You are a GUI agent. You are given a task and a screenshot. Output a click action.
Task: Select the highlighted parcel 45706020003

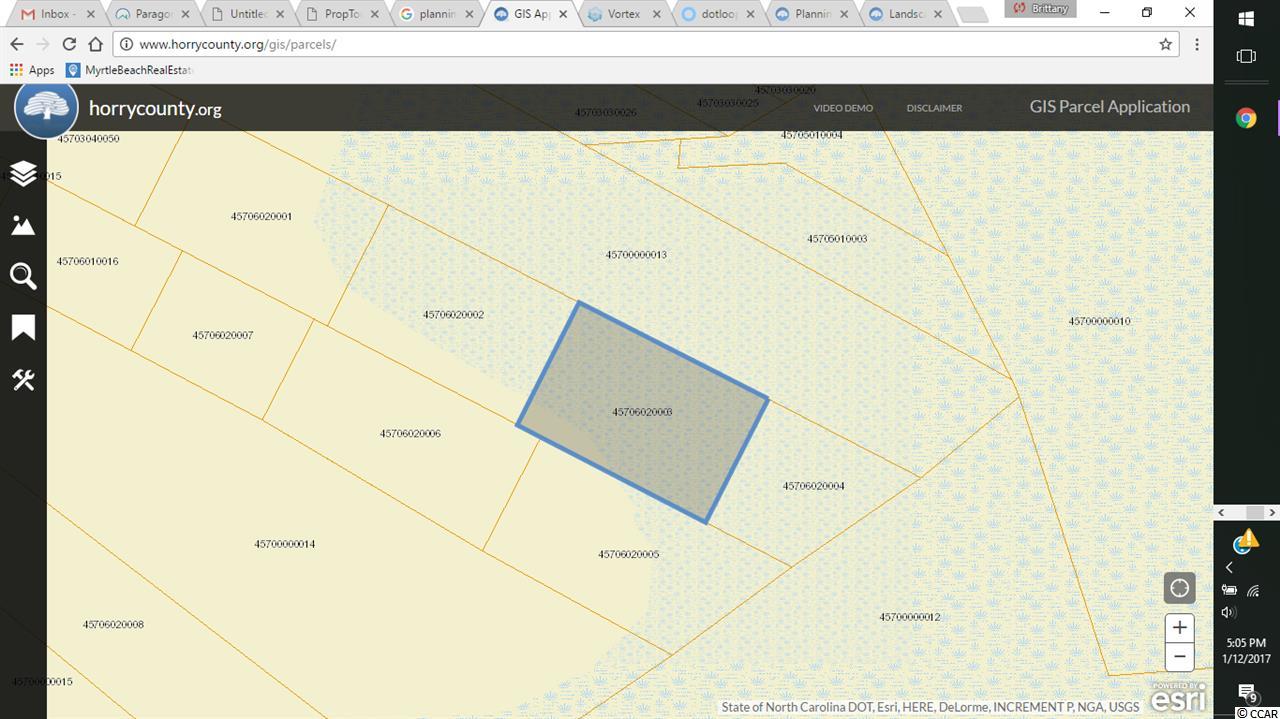coord(642,412)
